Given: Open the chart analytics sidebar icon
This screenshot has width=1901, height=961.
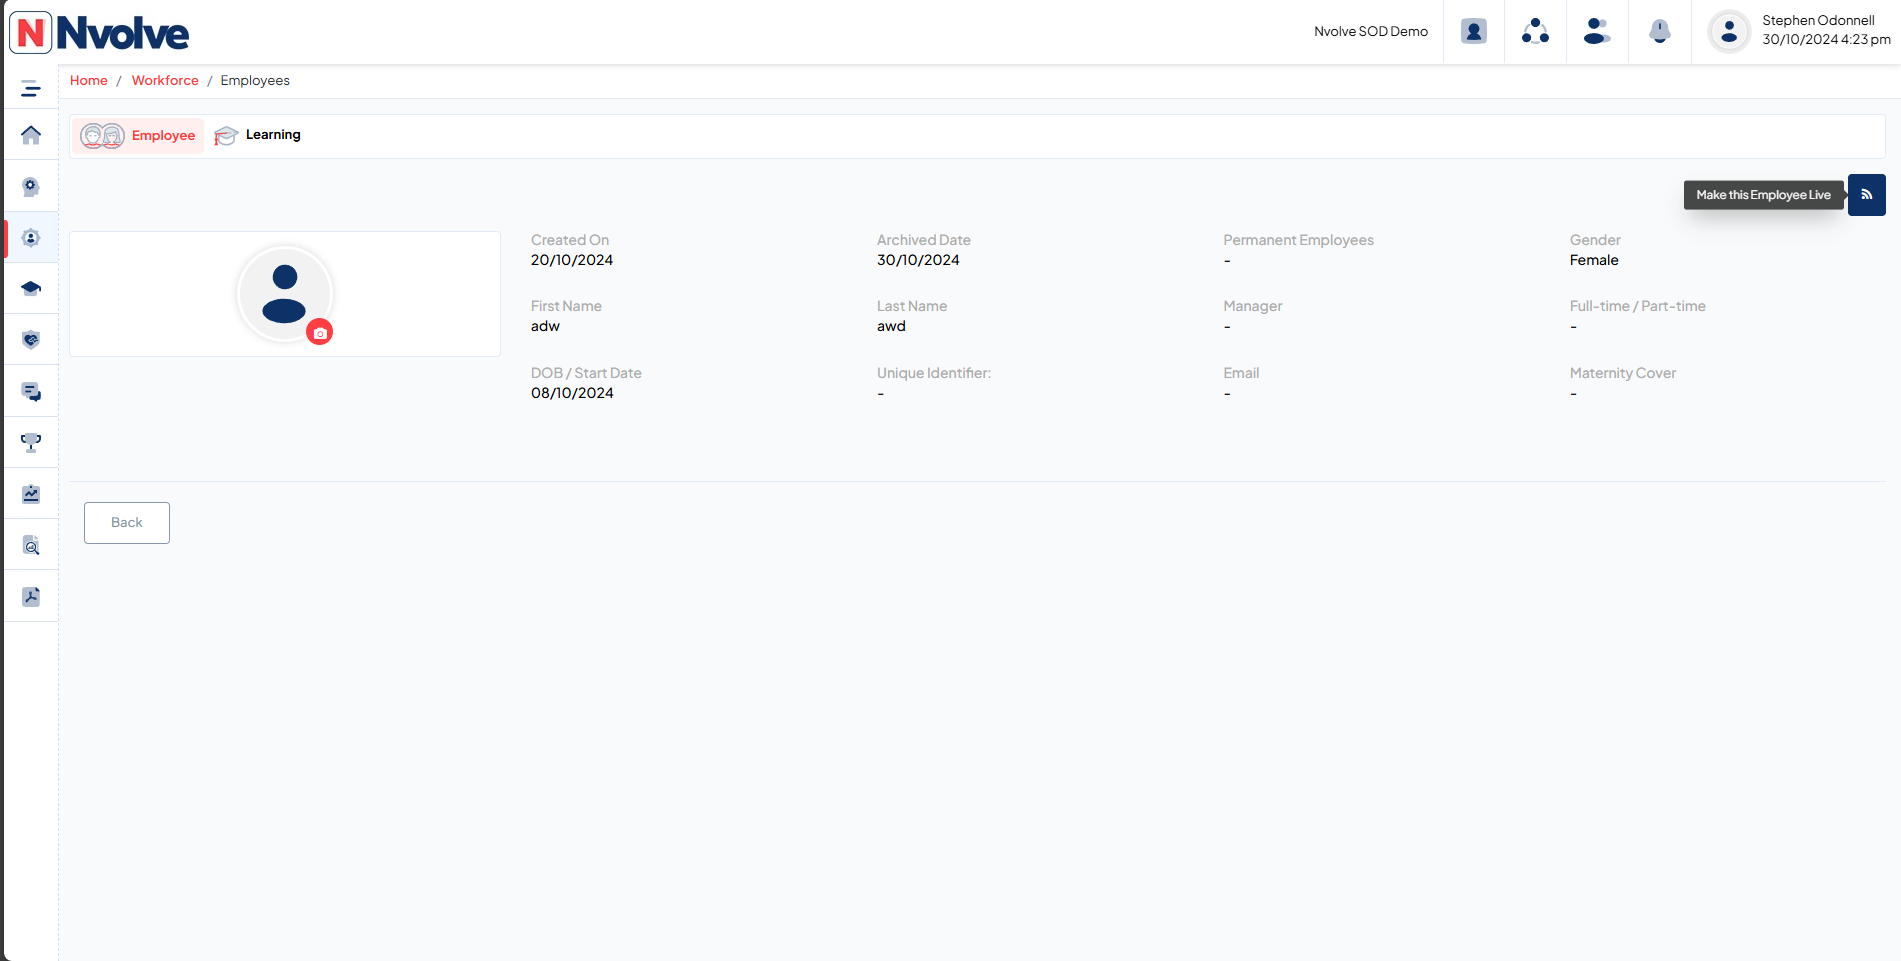Looking at the screenshot, I should click(x=31, y=494).
